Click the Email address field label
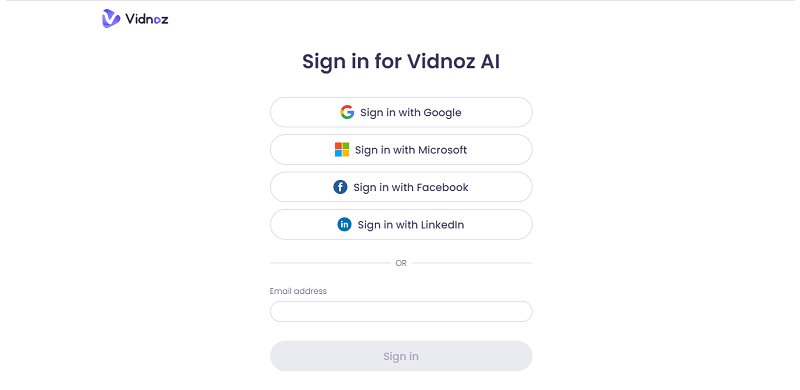This screenshot has width=800, height=390. click(298, 291)
